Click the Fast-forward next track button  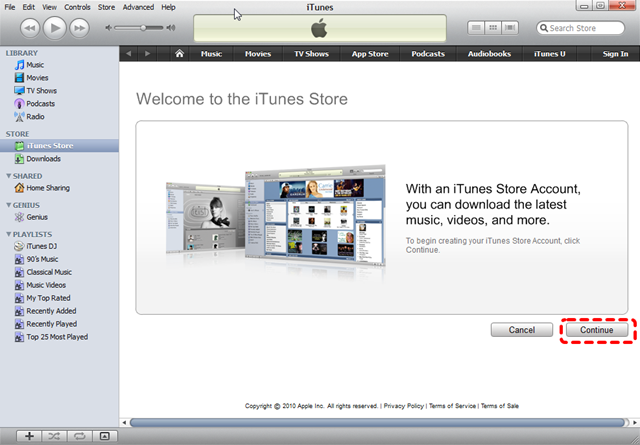[79, 28]
